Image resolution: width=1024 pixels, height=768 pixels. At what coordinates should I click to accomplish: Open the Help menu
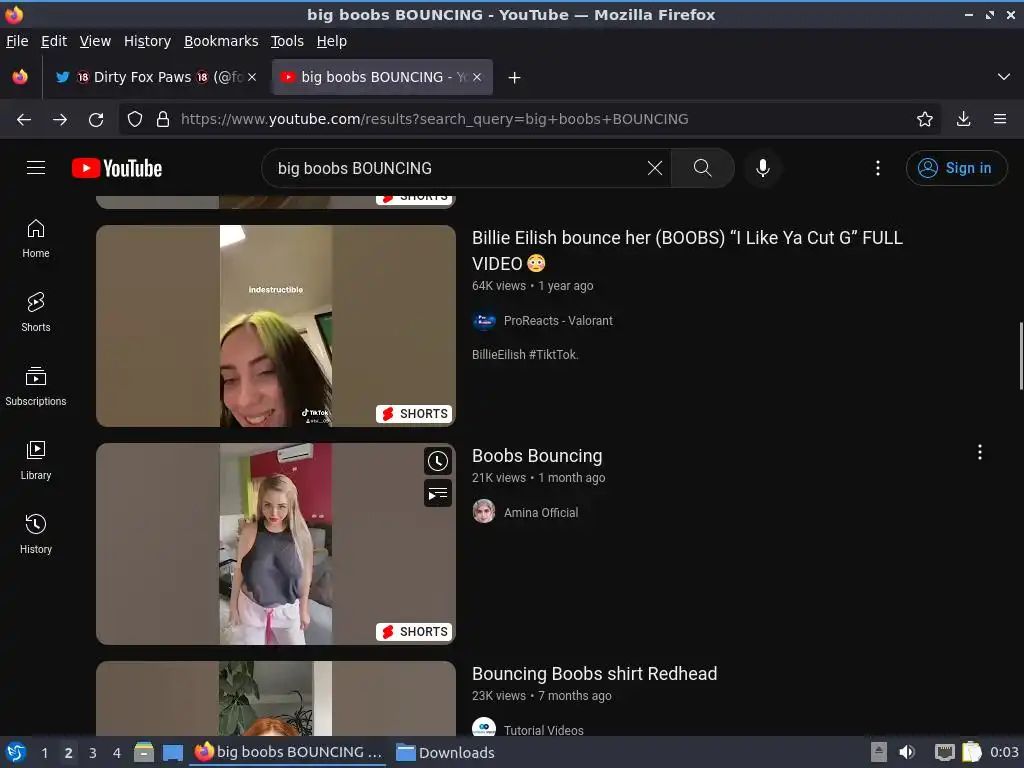(332, 41)
